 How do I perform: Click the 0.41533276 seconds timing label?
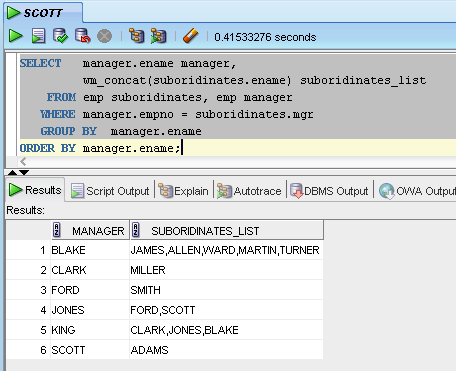pos(265,37)
